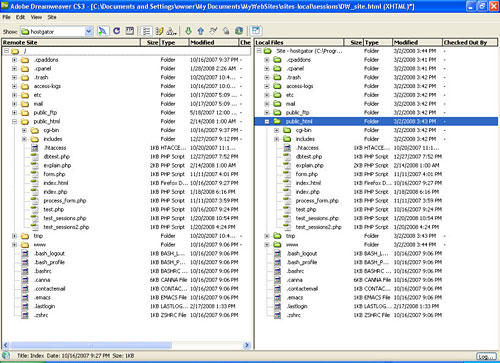Open the Site menu

[x=52, y=17]
